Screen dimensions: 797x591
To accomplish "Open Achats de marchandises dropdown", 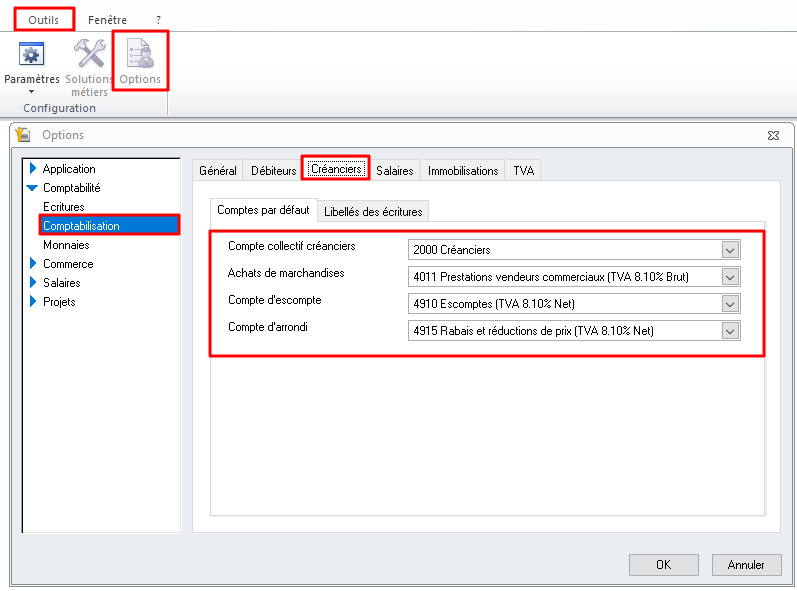I will click(x=730, y=277).
